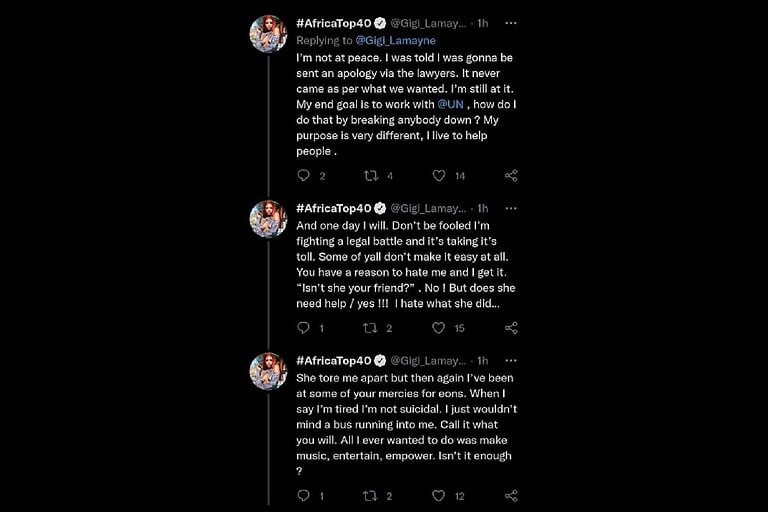The height and width of the screenshot is (512, 768).
Task: Share the "She tore me apart" tweet
Action: click(x=511, y=496)
